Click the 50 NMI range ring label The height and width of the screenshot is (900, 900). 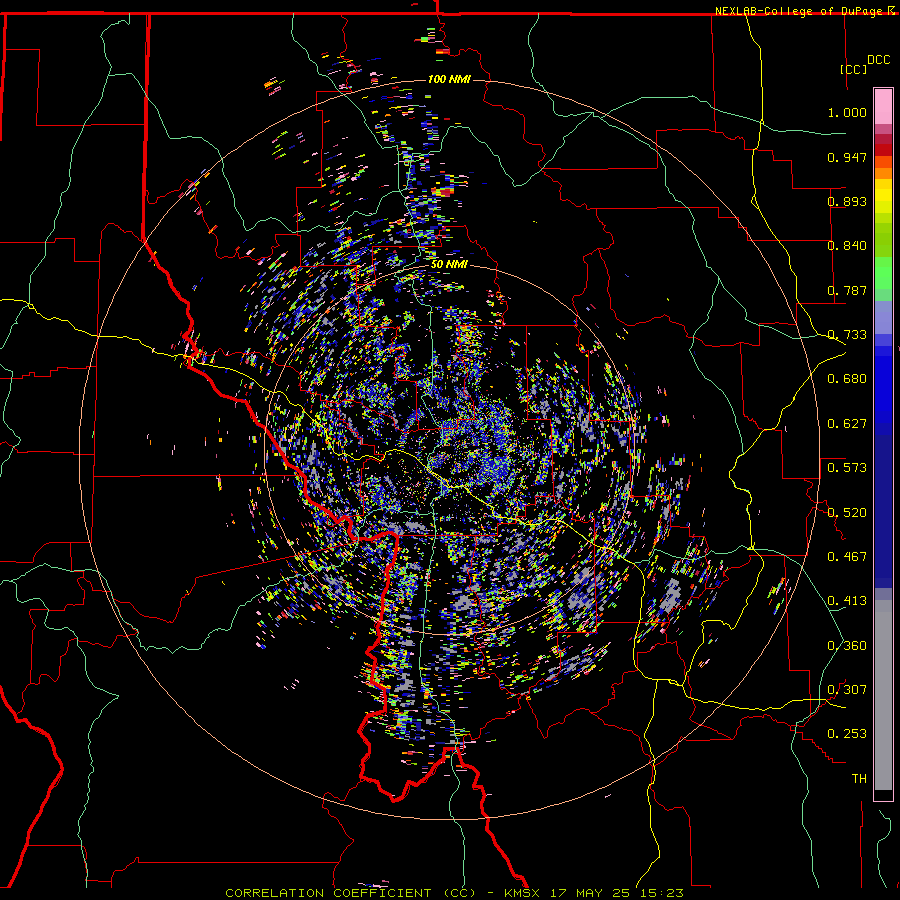pyautogui.click(x=449, y=265)
